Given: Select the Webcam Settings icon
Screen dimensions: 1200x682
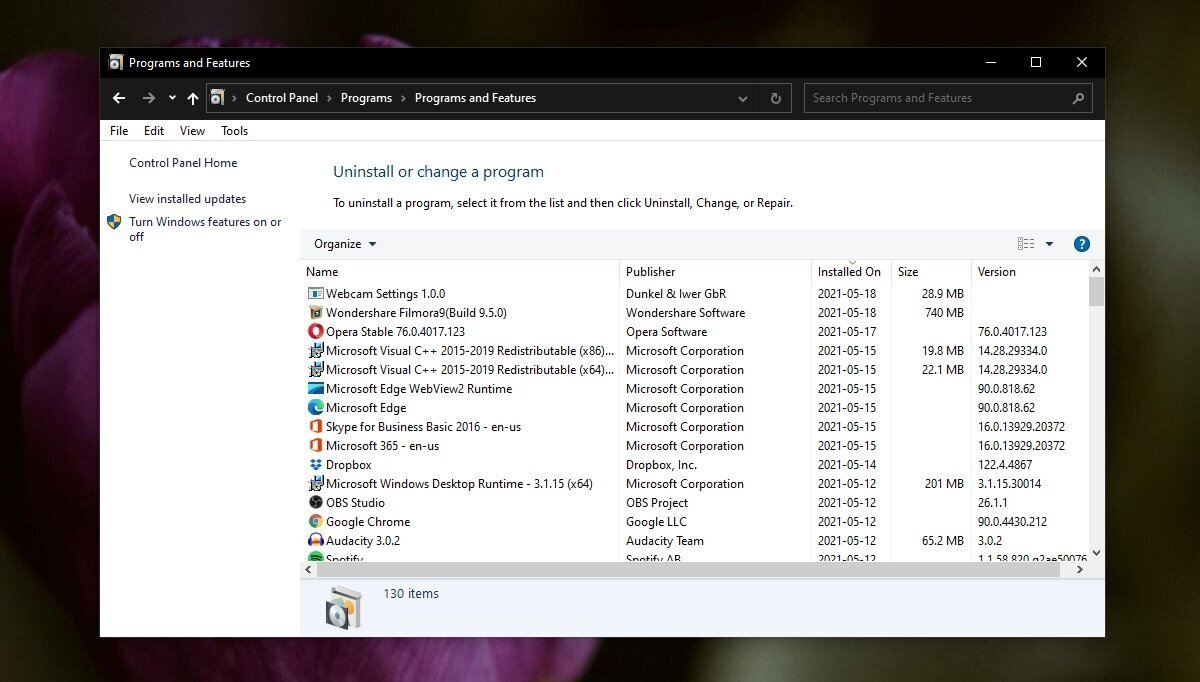Looking at the screenshot, I should (x=317, y=293).
